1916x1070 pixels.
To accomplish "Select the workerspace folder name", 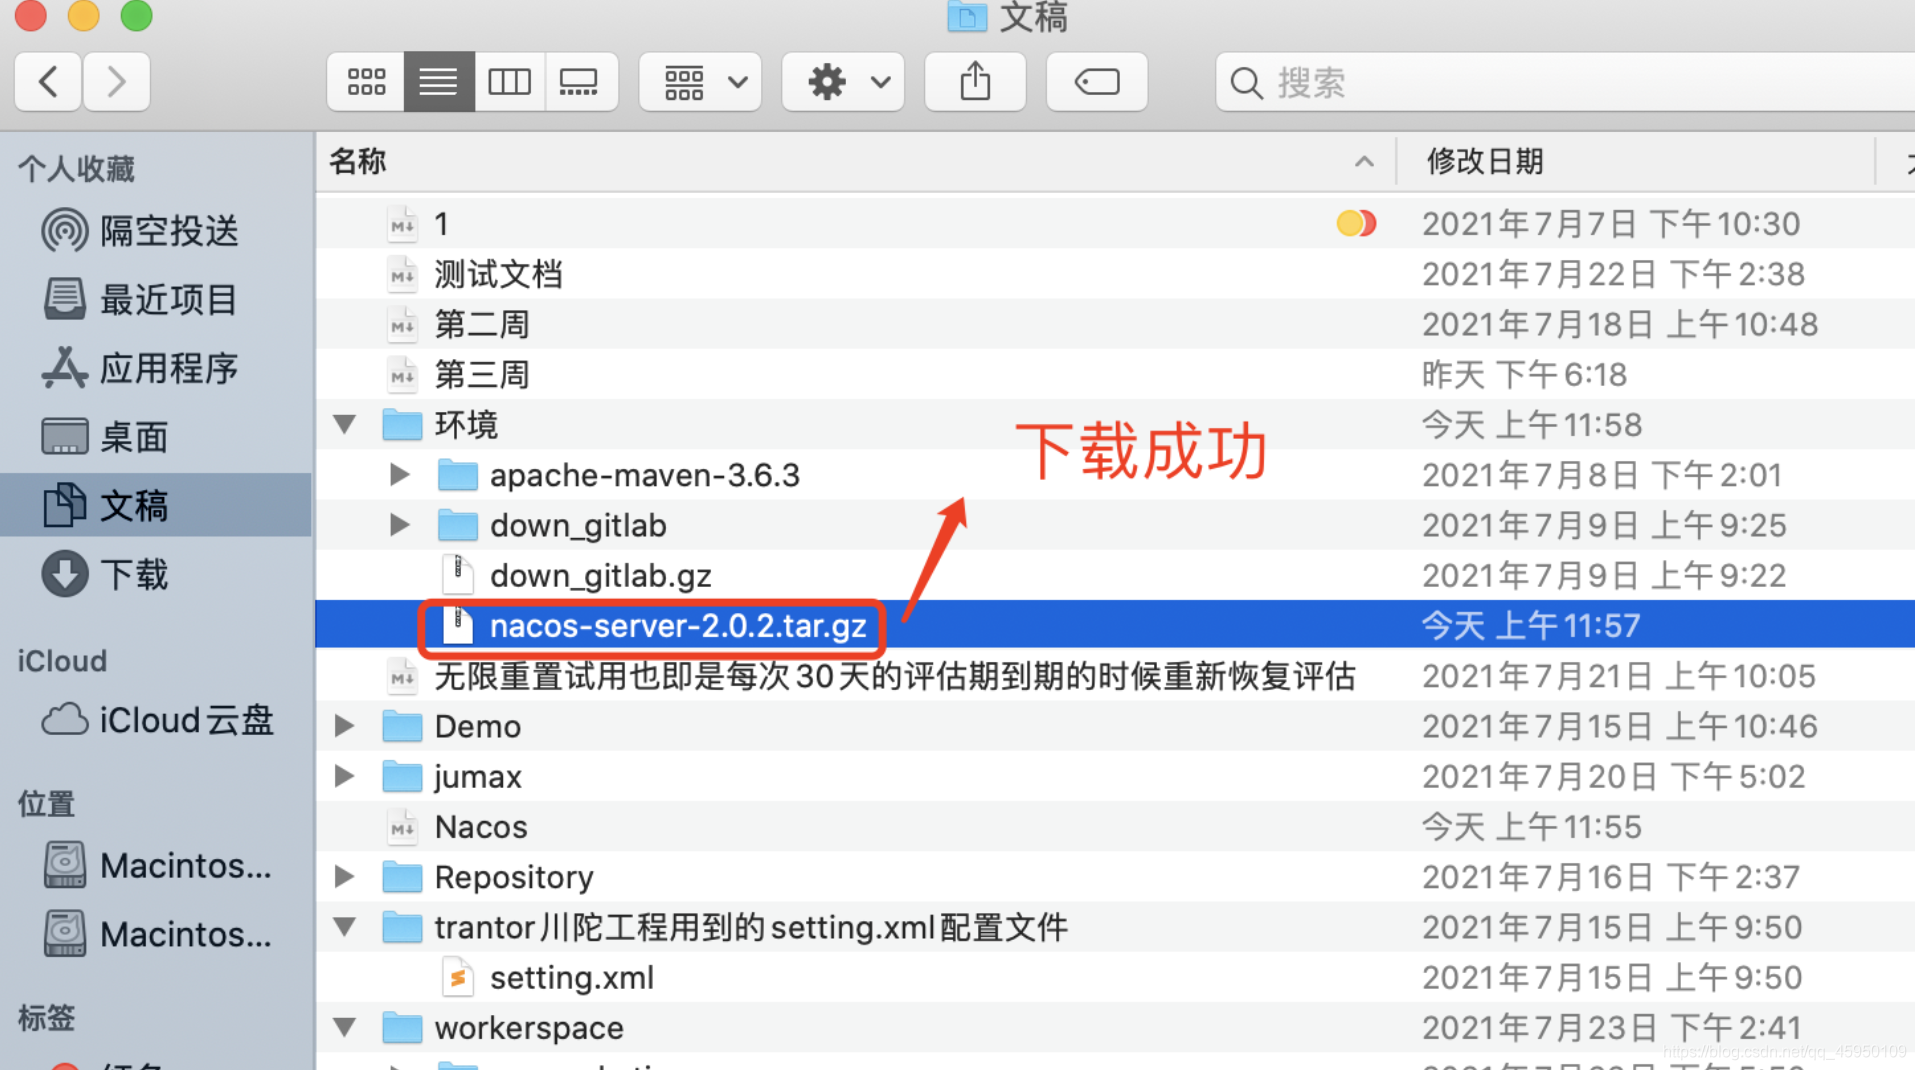I will coord(529,1028).
